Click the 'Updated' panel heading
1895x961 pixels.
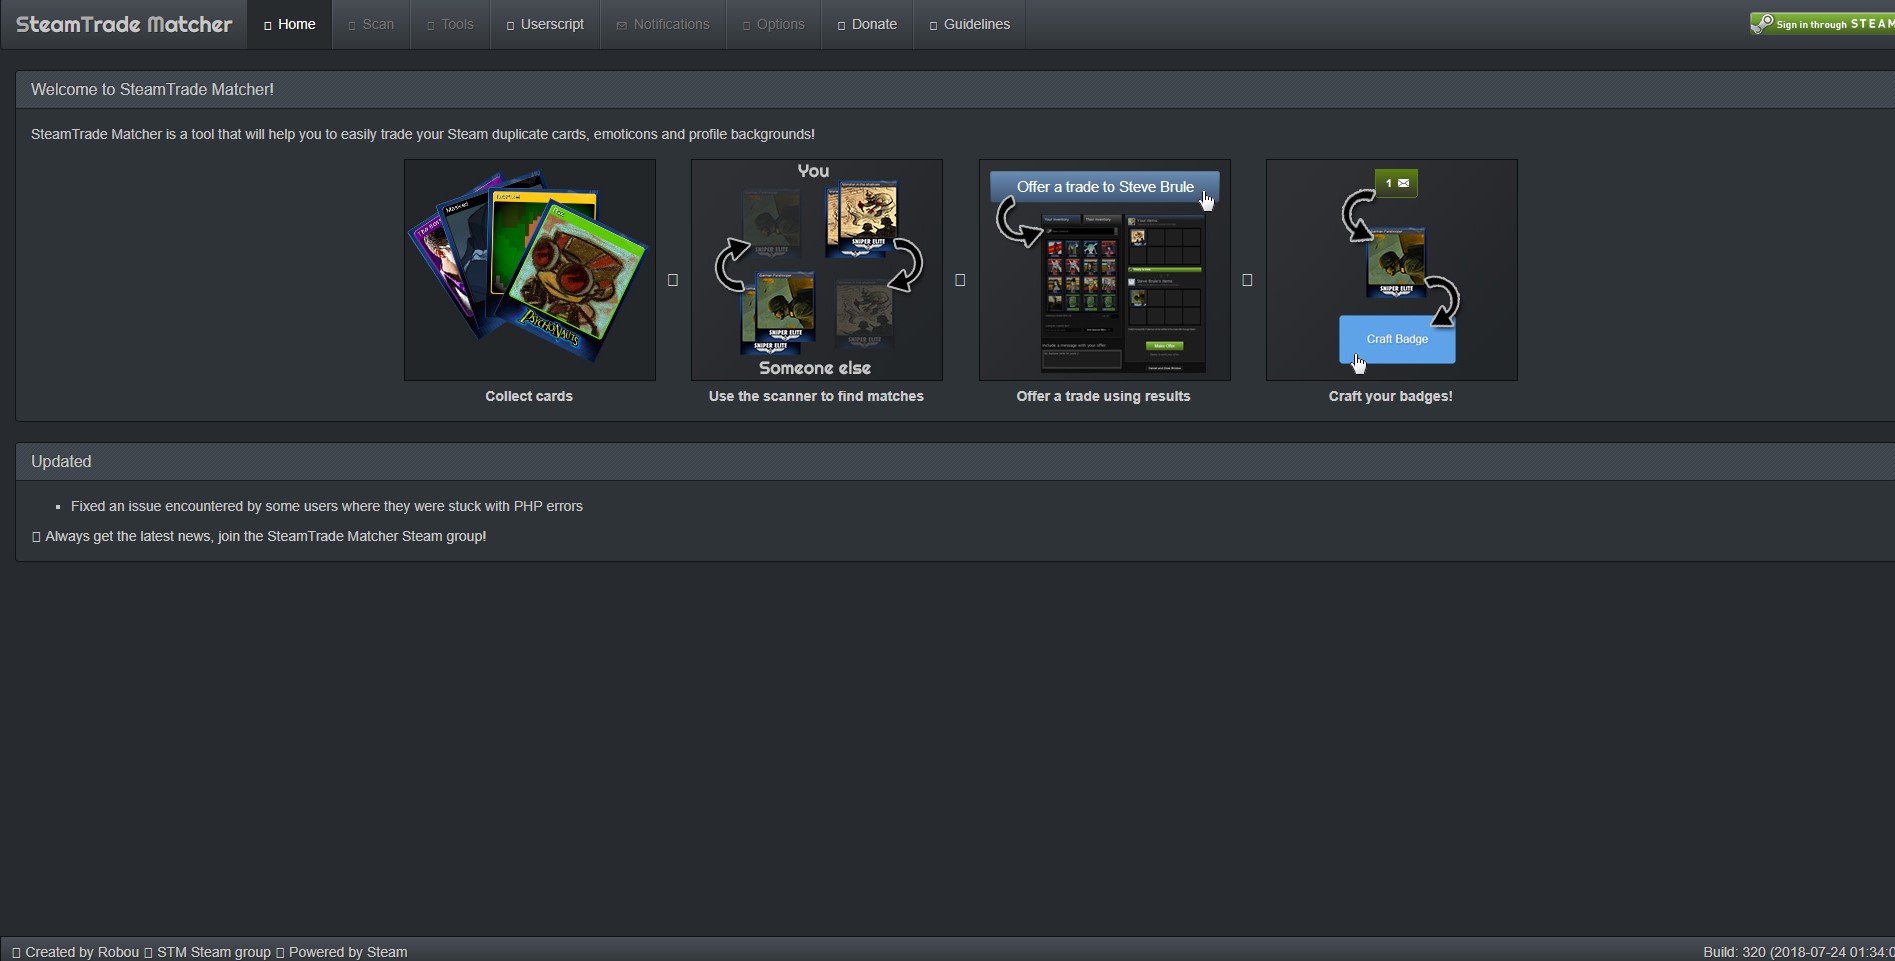pyautogui.click(x=61, y=461)
